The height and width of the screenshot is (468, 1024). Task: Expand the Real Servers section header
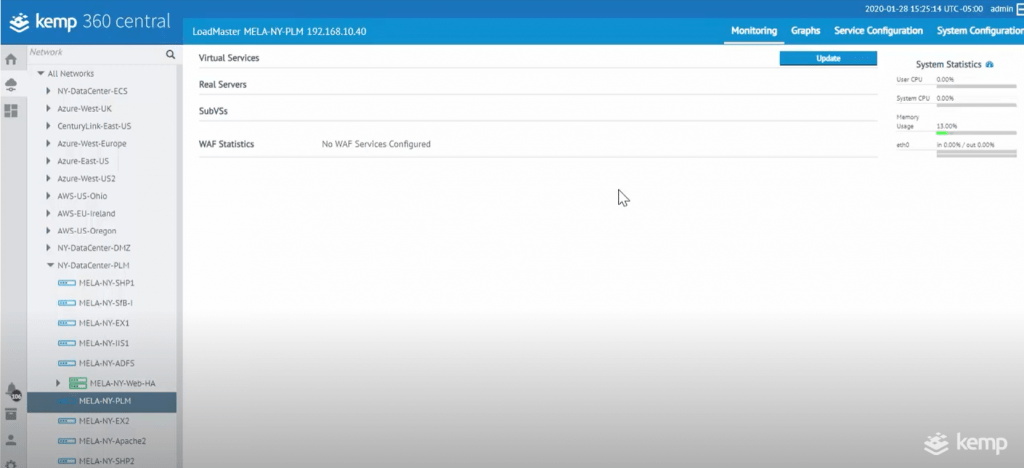(x=223, y=85)
